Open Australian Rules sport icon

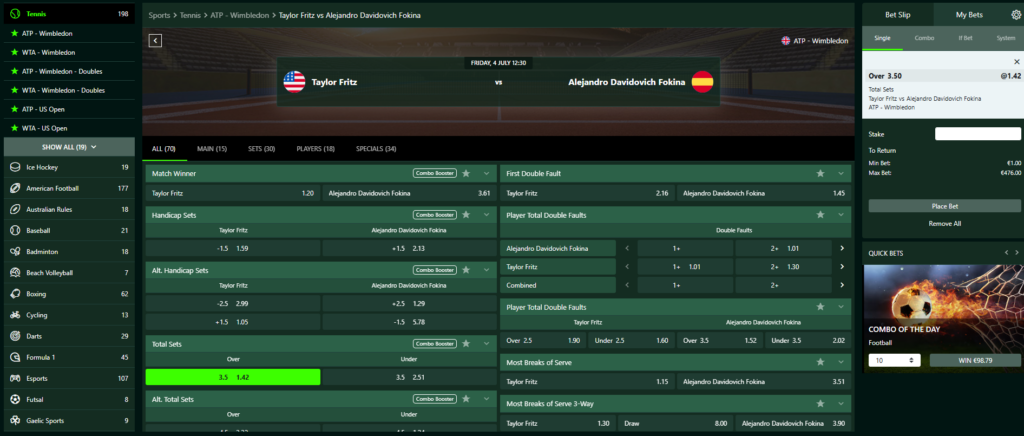[15, 210]
